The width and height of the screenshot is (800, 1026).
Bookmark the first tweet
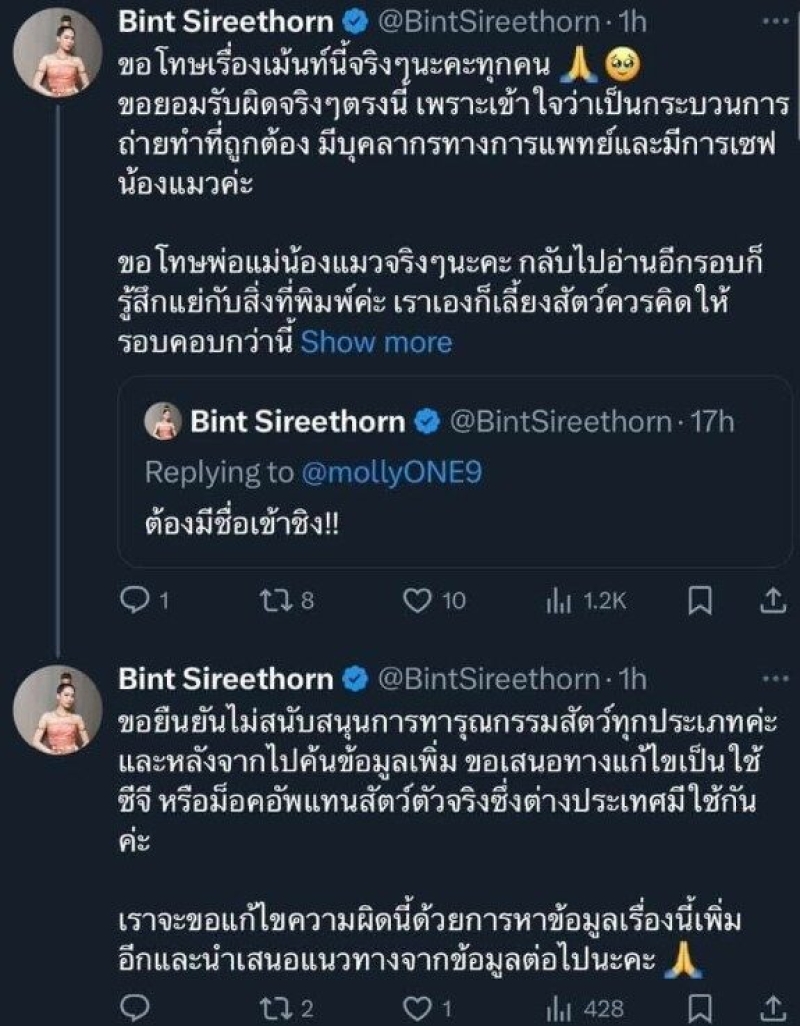tap(701, 600)
